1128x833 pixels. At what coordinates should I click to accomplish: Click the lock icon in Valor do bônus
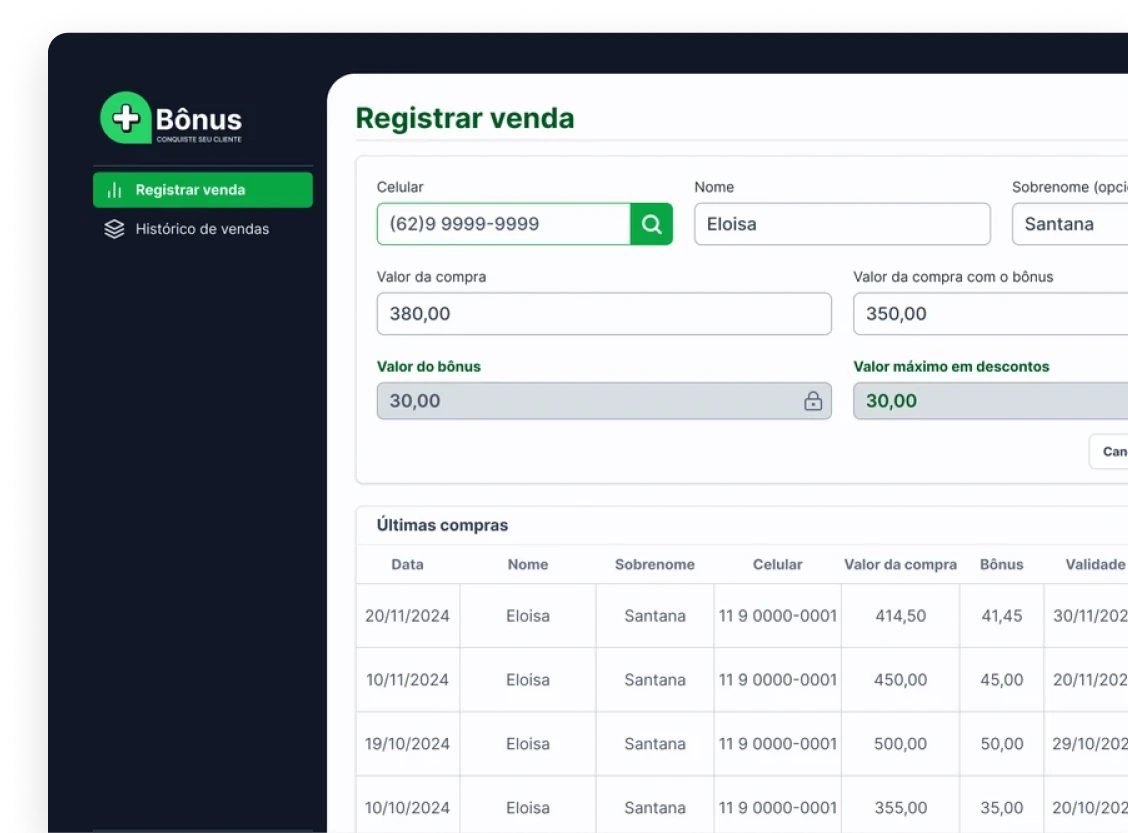[813, 401]
